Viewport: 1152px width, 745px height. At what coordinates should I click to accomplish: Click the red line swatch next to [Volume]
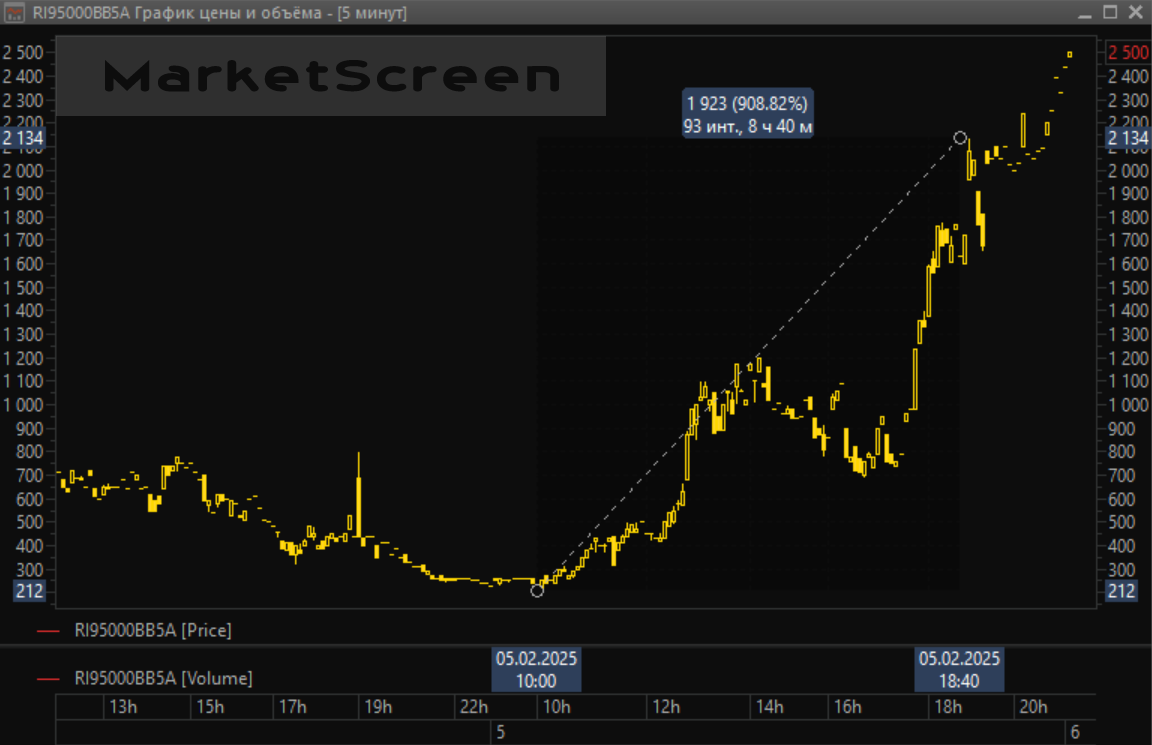tap(48, 679)
